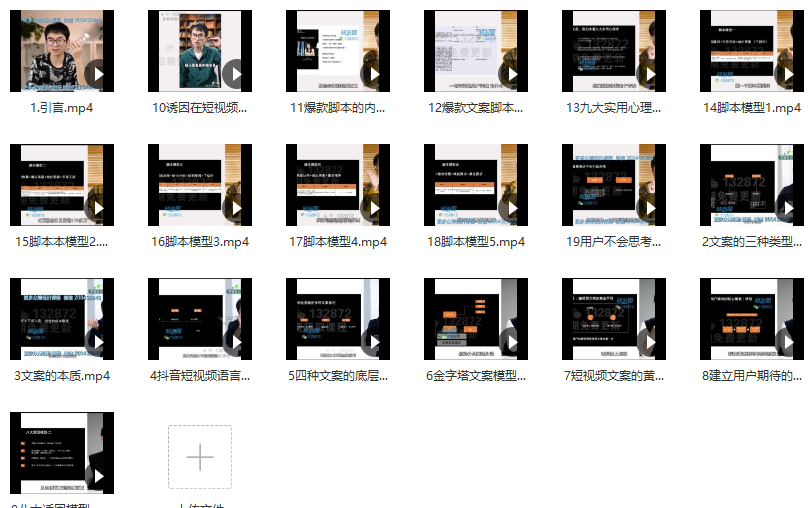Select file name 14脚本模型1.mp4
This screenshot has height=508, width=811.
tap(752, 108)
